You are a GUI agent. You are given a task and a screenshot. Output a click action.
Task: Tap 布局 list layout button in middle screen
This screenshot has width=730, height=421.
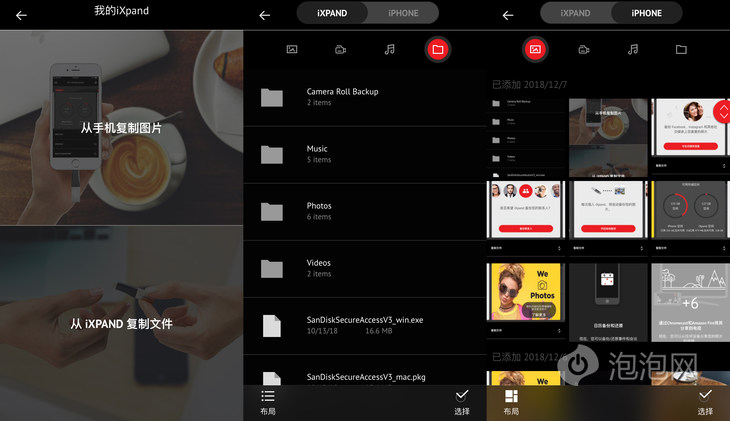coord(268,402)
